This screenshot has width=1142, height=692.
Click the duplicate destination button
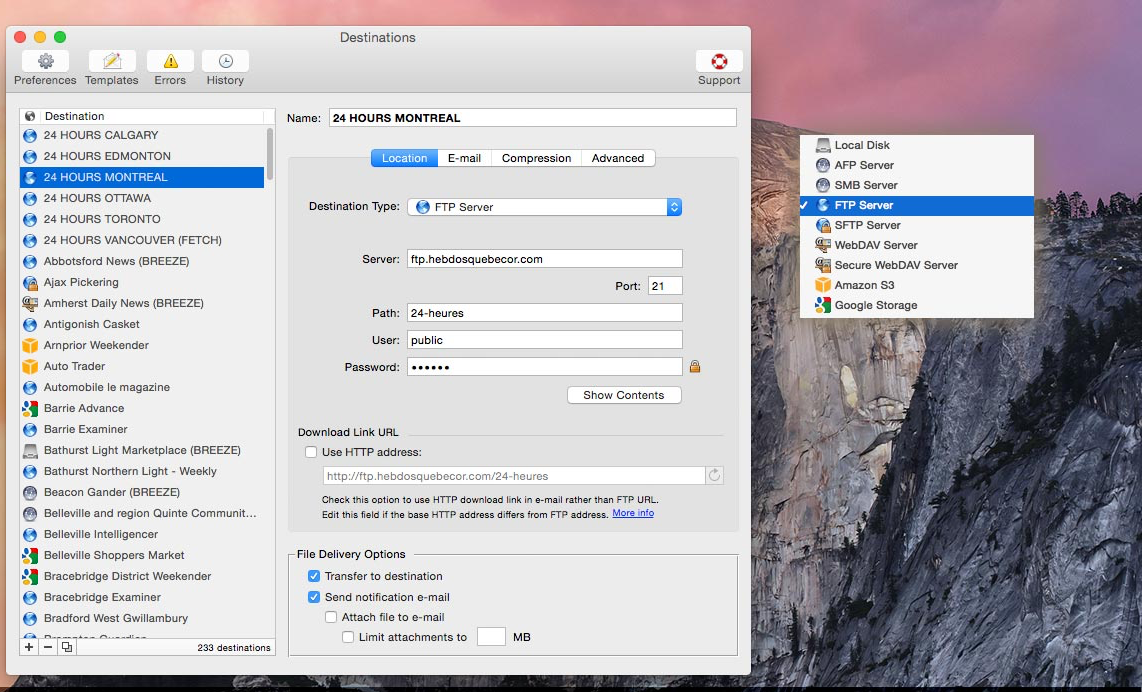66,647
